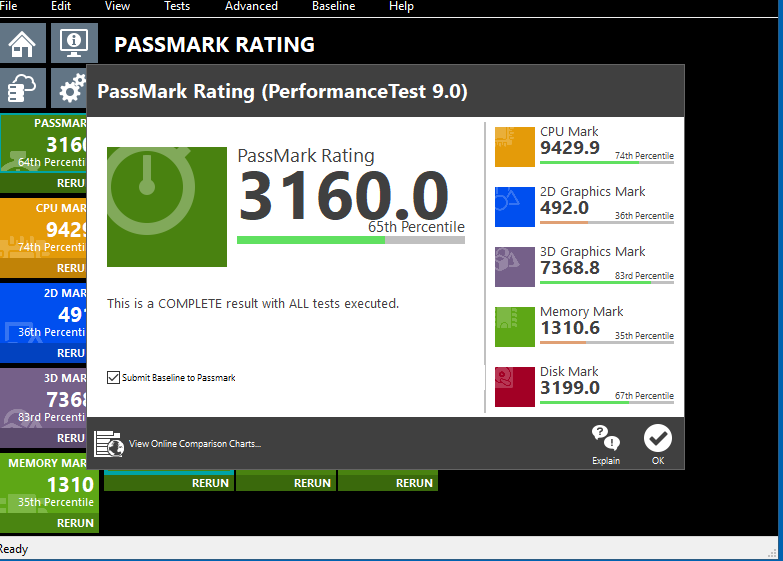Select the red Disk Mark icon

tap(515, 387)
